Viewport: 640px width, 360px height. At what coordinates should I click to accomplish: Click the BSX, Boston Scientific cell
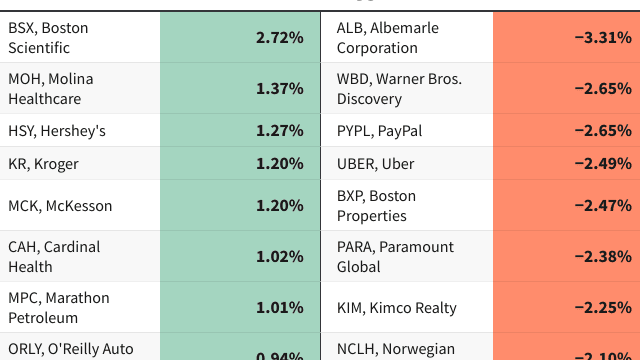tap(80, 37)
